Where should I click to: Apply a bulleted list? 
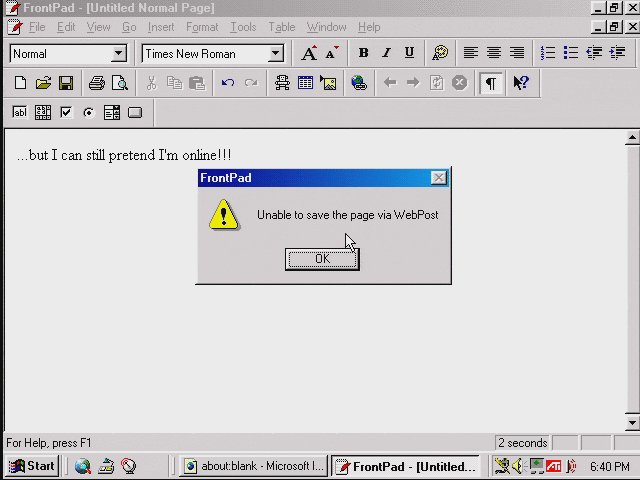coord(571,53)
